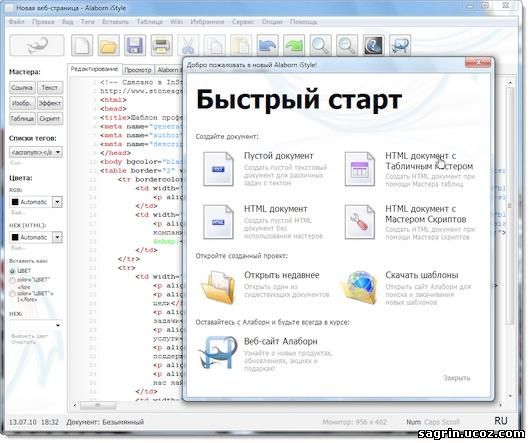Redo with the green arrow icon

point(294,45)
